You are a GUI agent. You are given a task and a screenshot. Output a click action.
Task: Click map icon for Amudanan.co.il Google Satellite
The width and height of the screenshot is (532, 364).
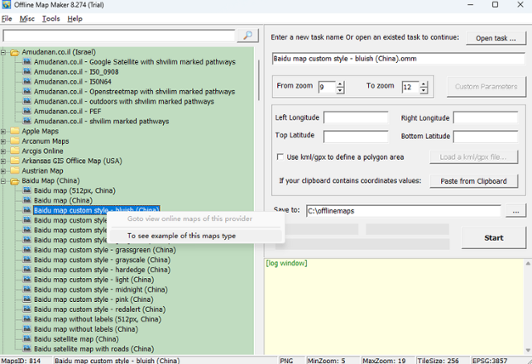click(x=27, y=62)
